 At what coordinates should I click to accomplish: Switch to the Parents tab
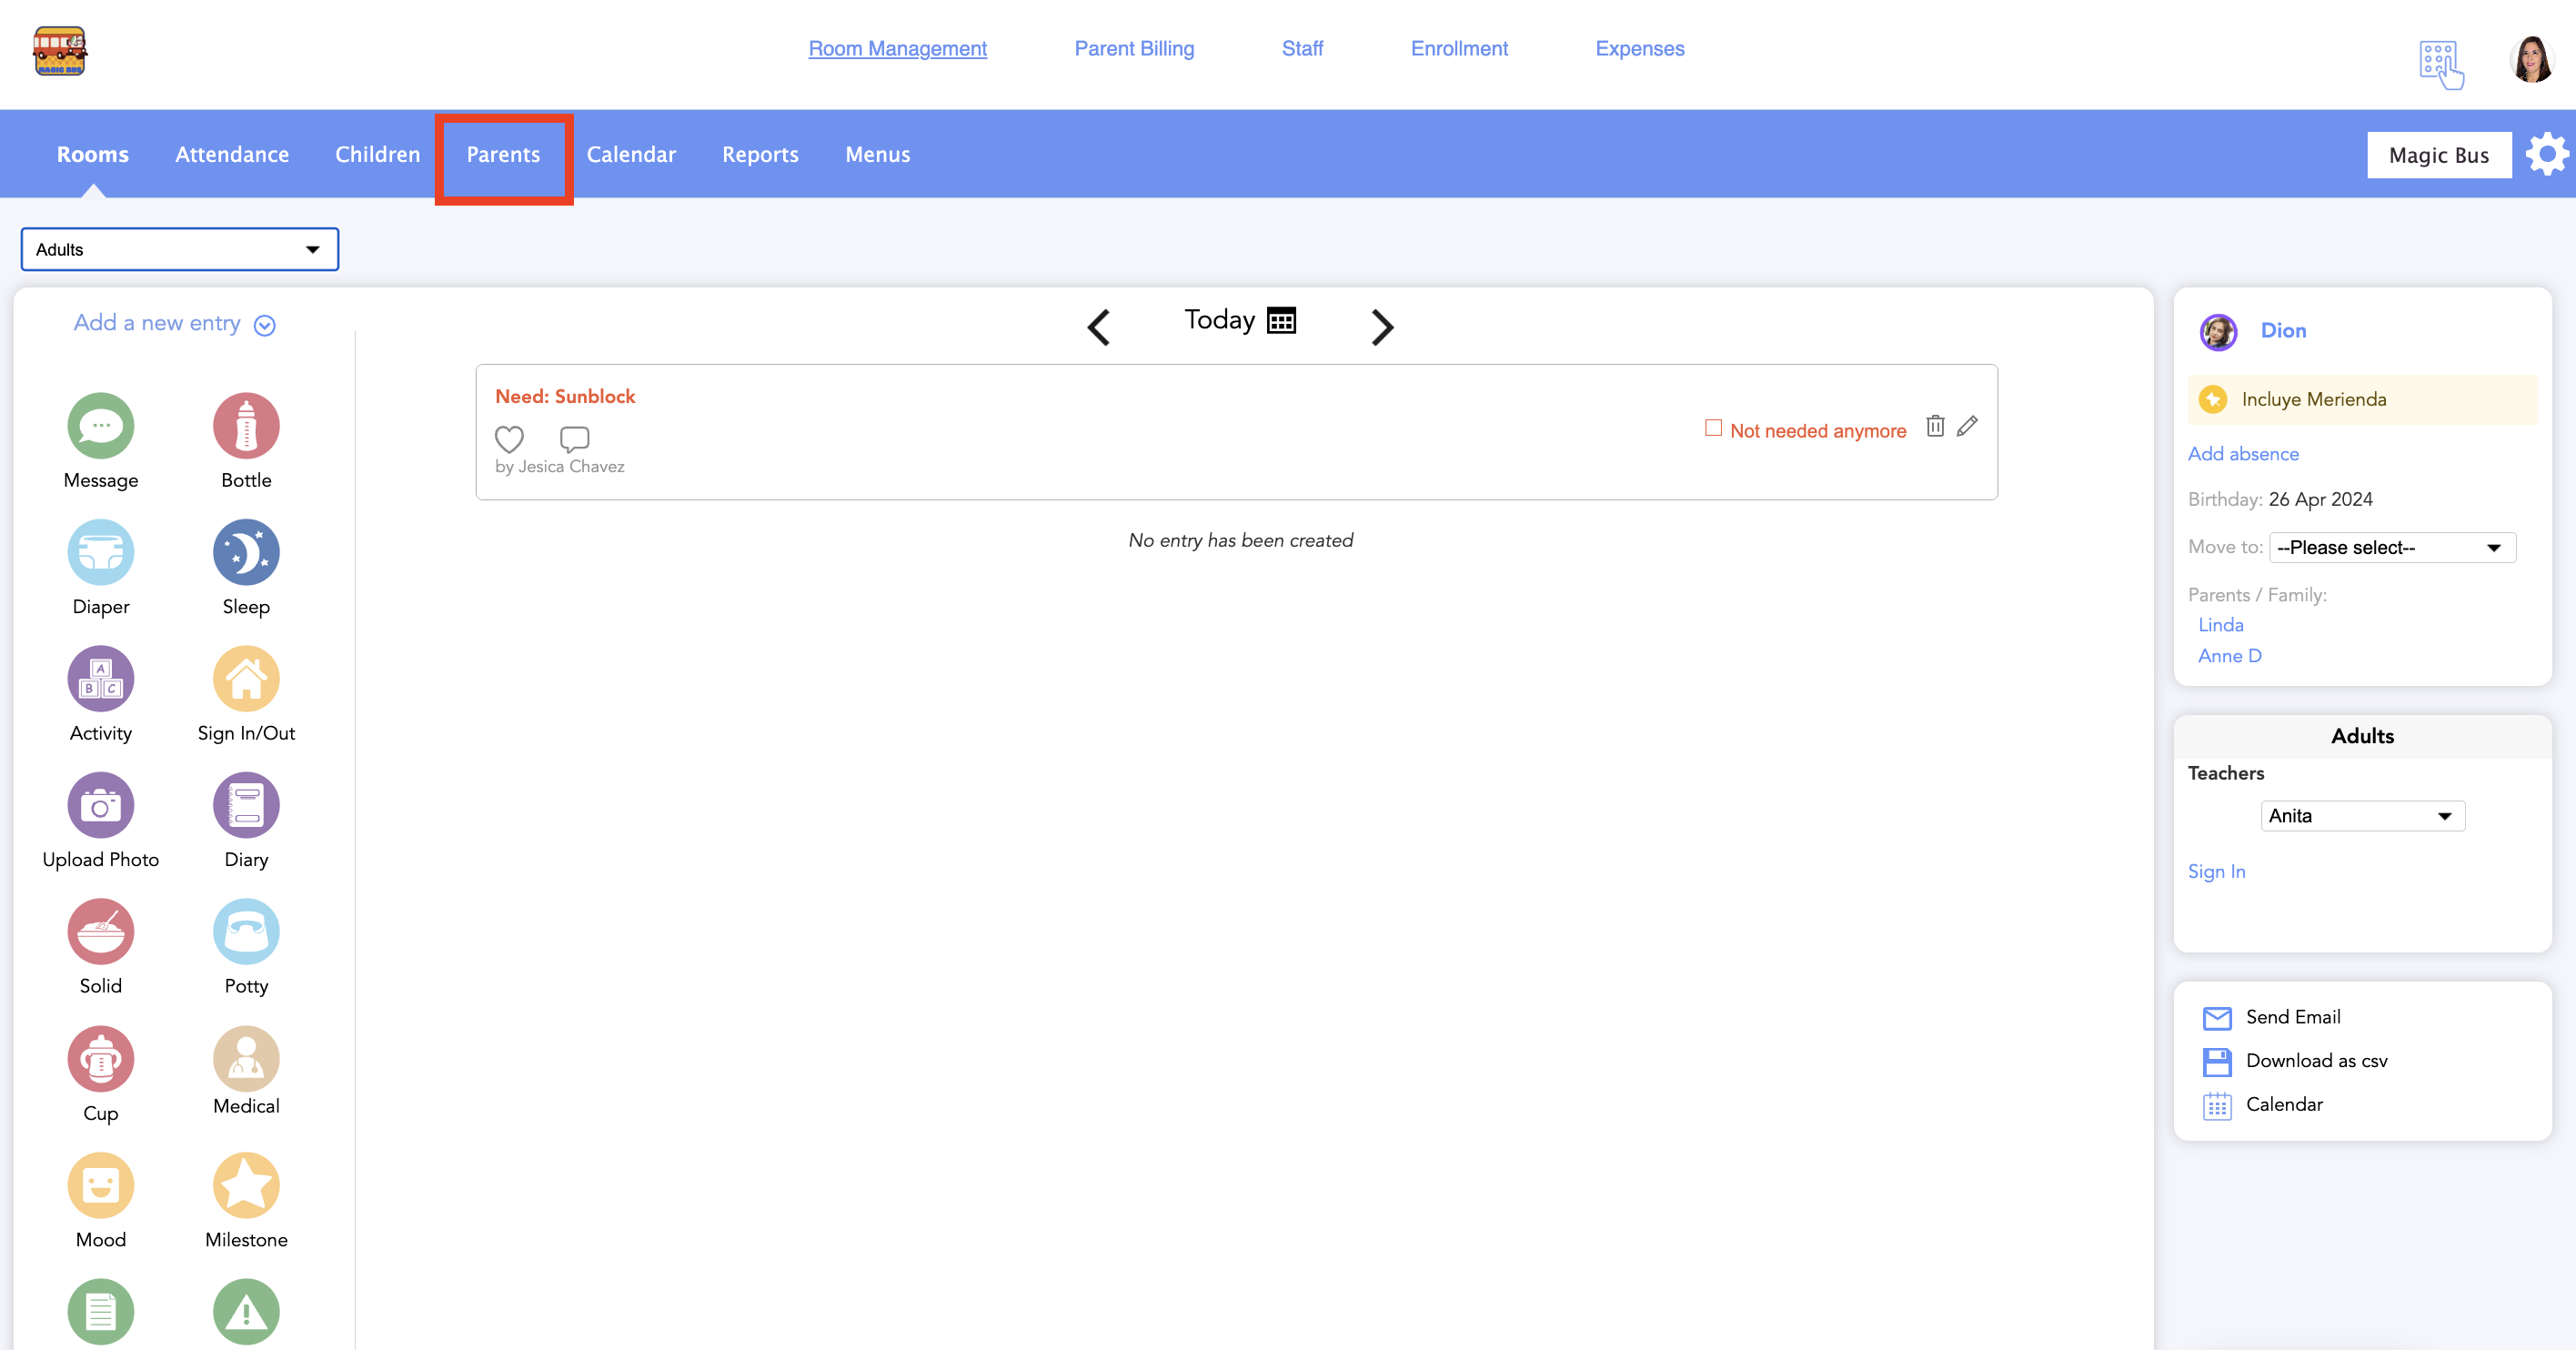click(503, 155)
